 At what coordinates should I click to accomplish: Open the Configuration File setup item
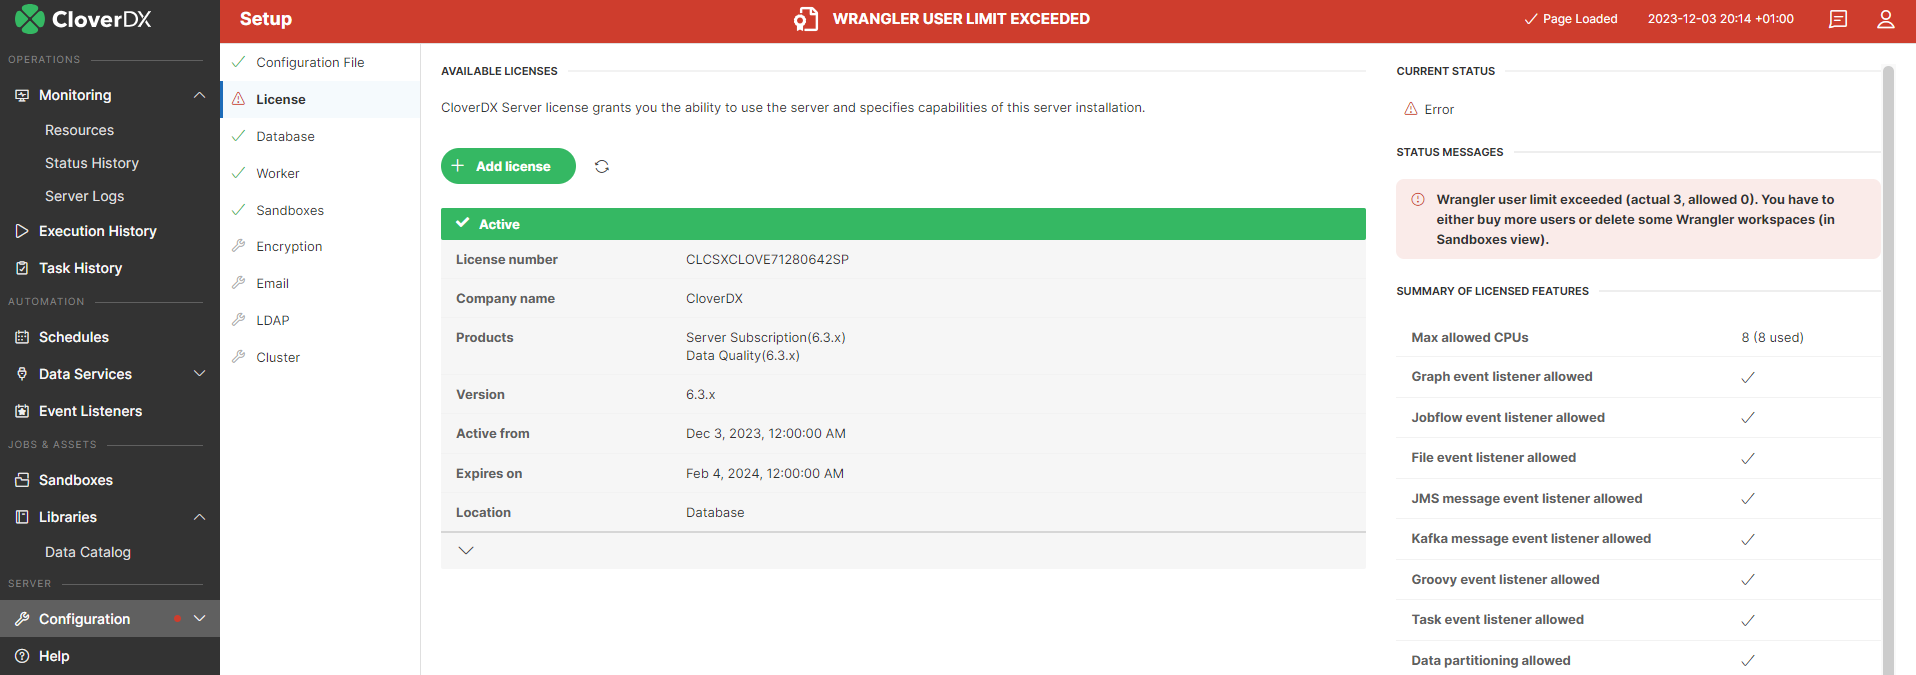(x=310, y=62)
